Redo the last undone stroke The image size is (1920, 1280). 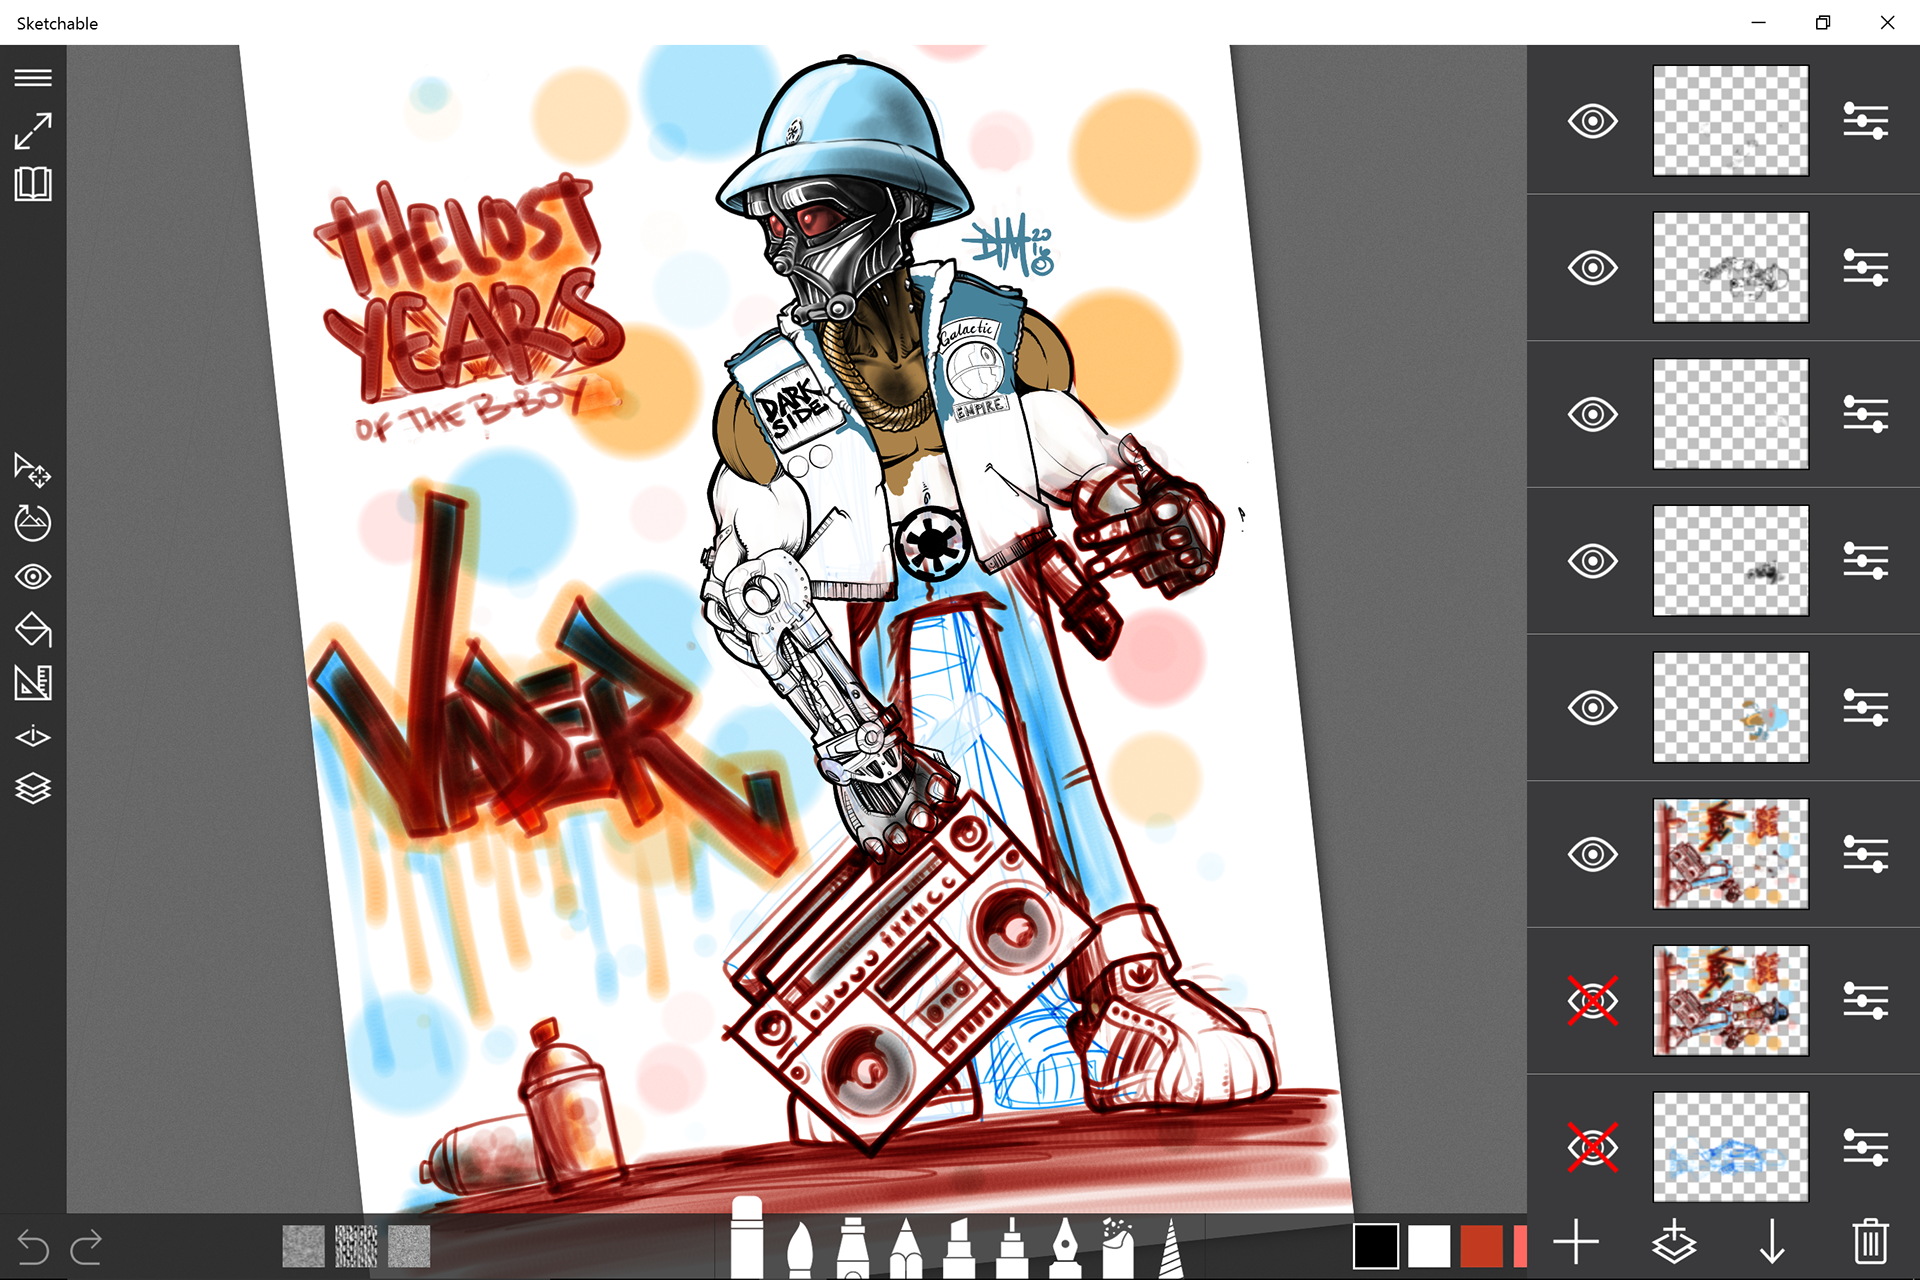[x=86, y=1247]
